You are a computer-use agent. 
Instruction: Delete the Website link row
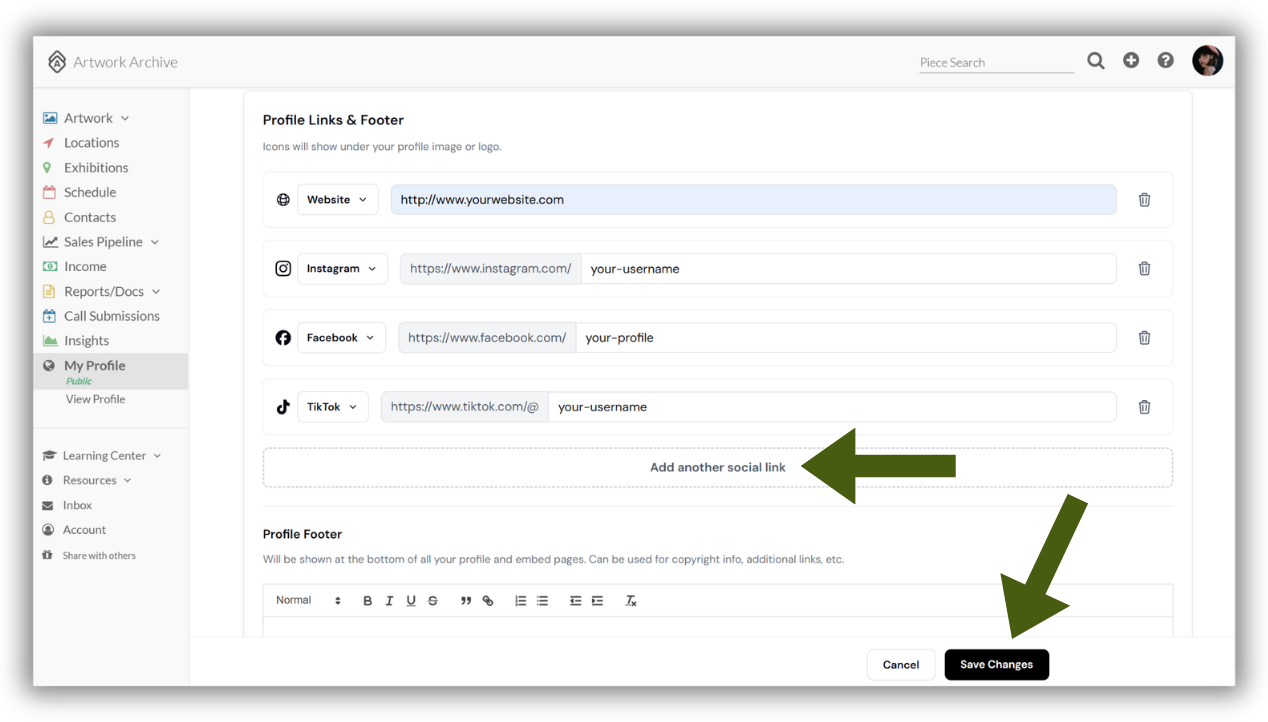[1144, 200]
